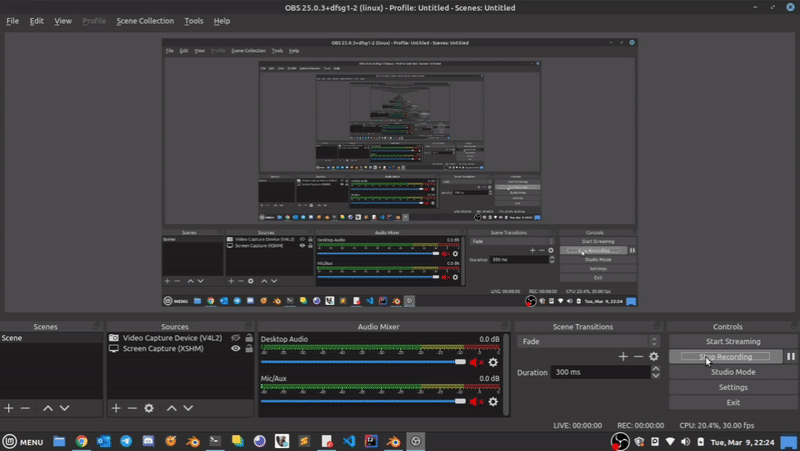Select Video Capture Device (V4L2) source
800x451 pixels.
coord(172,338)
